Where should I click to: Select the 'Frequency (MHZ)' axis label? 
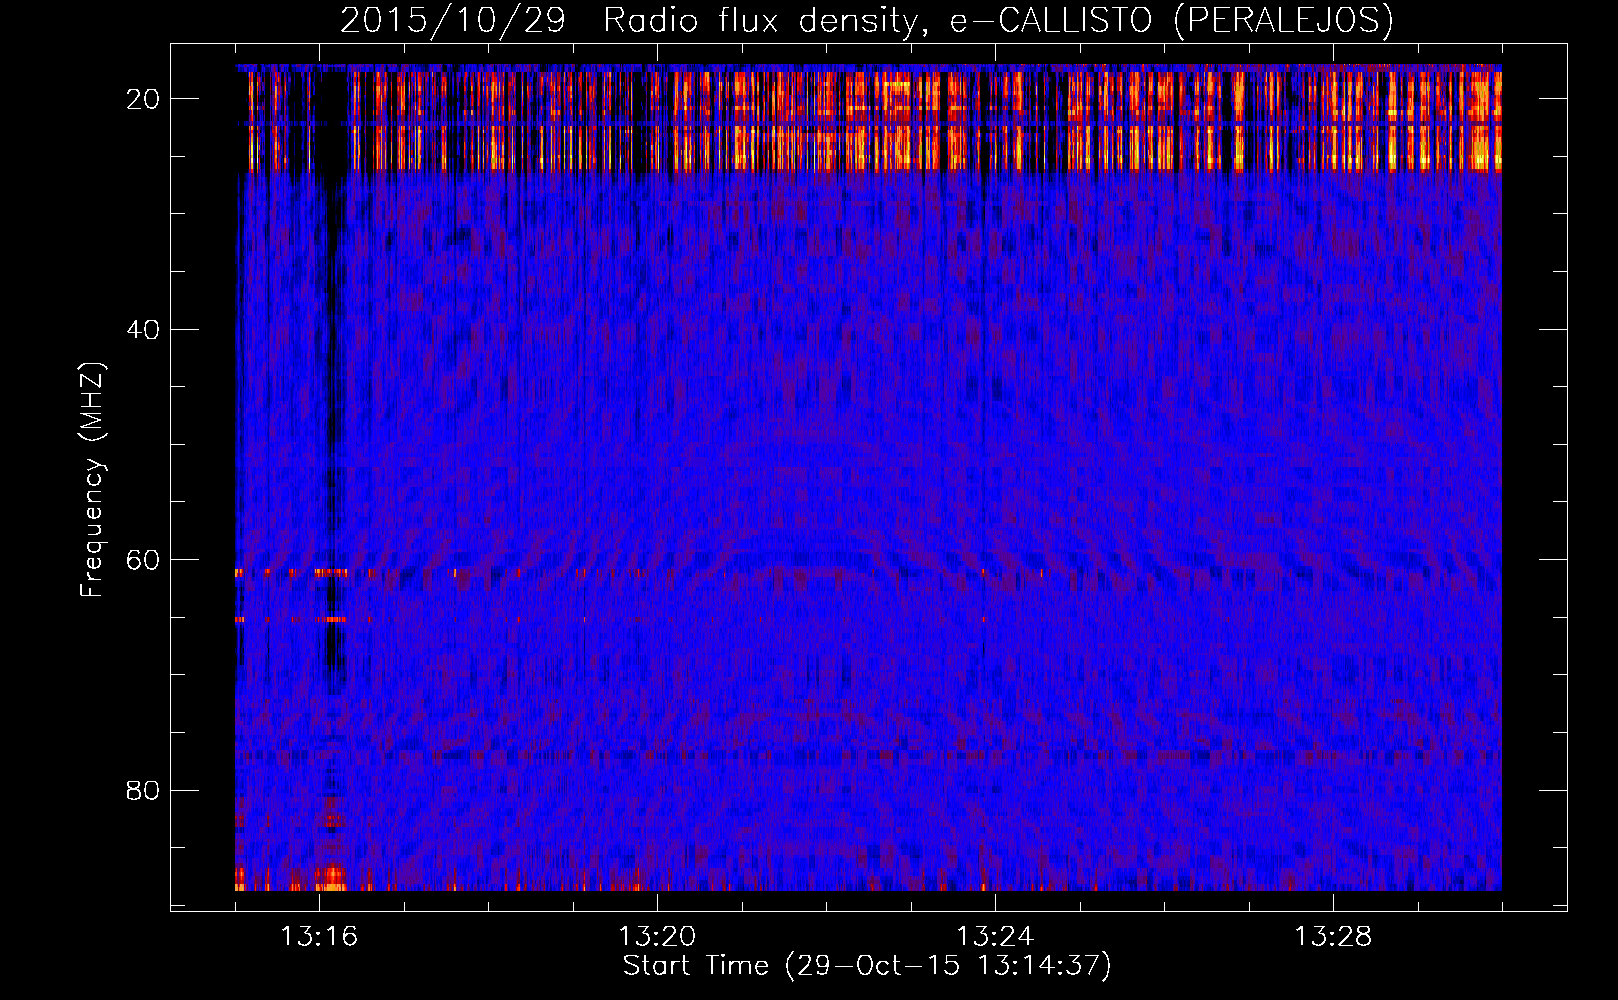coord(92,480)
